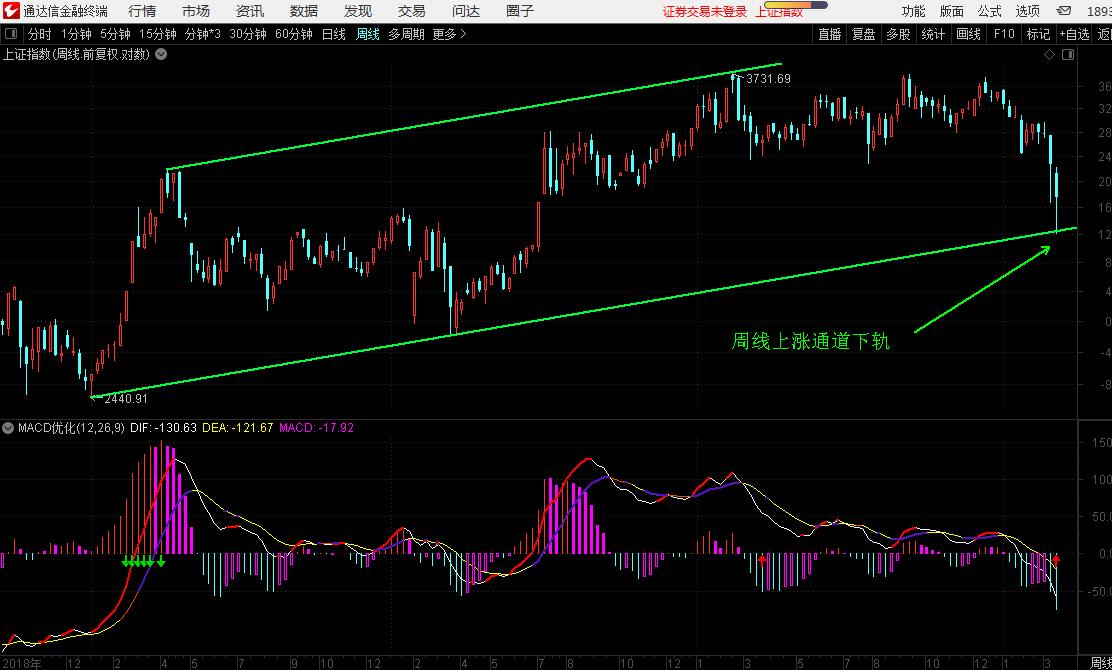Switch to 60分钟 period
The height and width of the screenshot is (670, 1112).
[x=294, y=34]
